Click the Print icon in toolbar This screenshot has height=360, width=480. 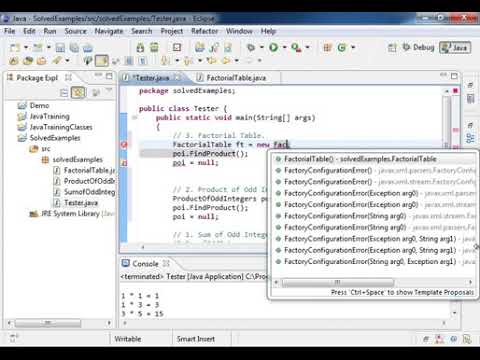click(88, 48)
